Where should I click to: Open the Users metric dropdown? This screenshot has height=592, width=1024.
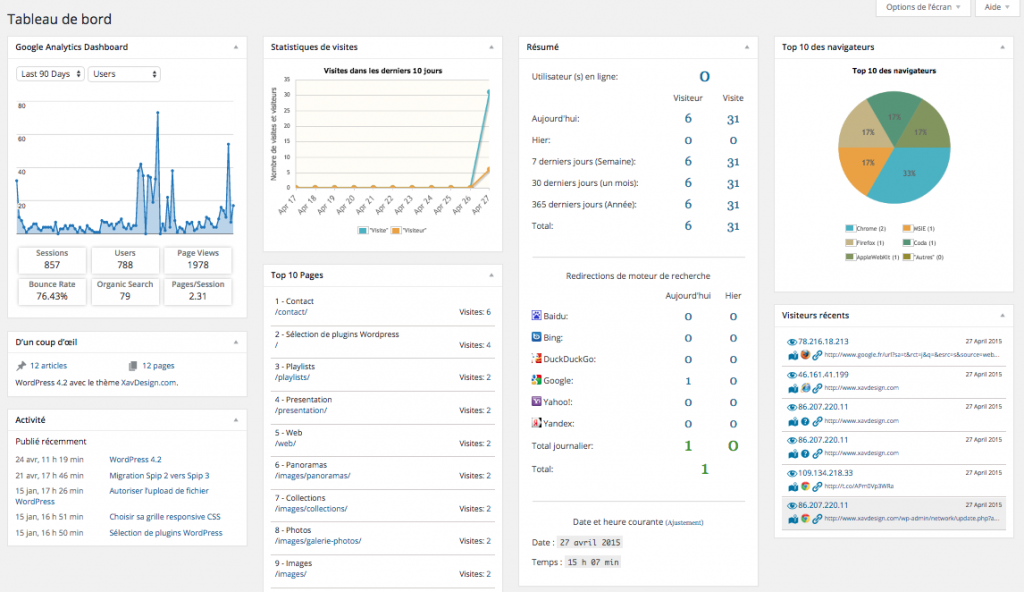point(124,74)
